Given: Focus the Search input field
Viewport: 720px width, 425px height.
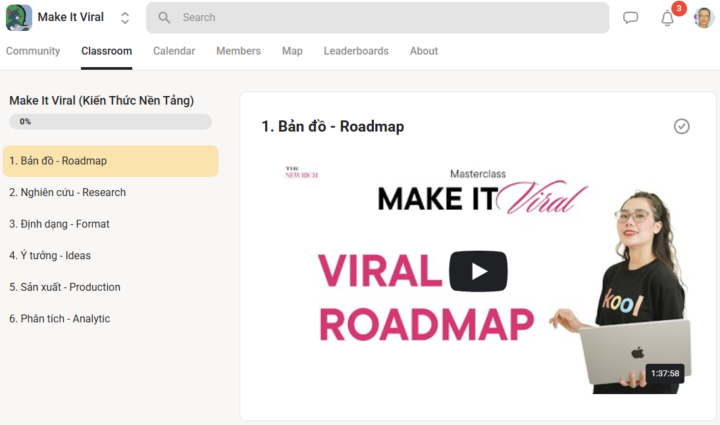Looking at the screenshot, I should (x=377, y=18).
